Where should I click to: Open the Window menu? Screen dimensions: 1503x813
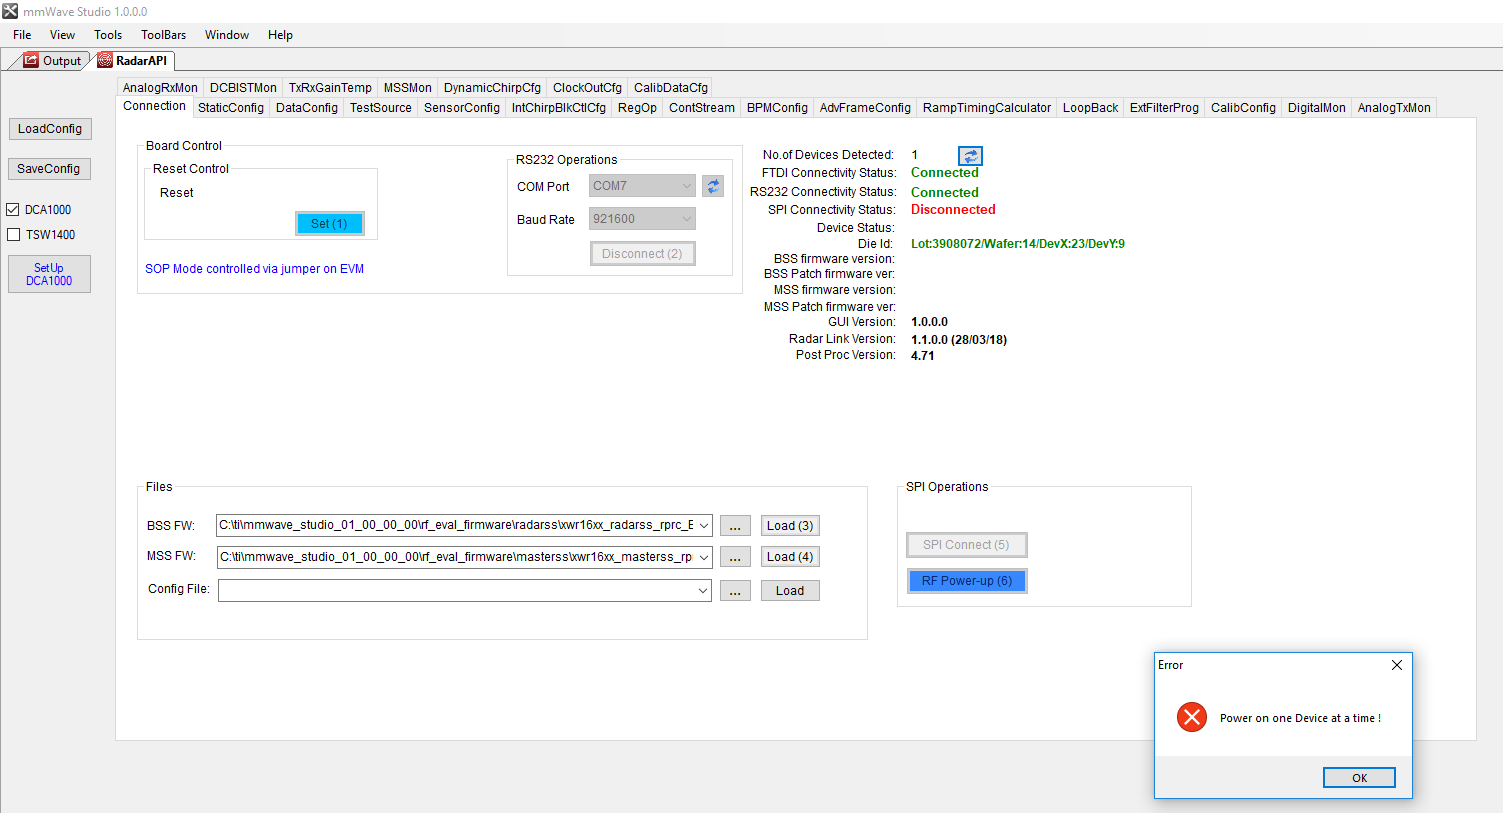coord(227,35)
